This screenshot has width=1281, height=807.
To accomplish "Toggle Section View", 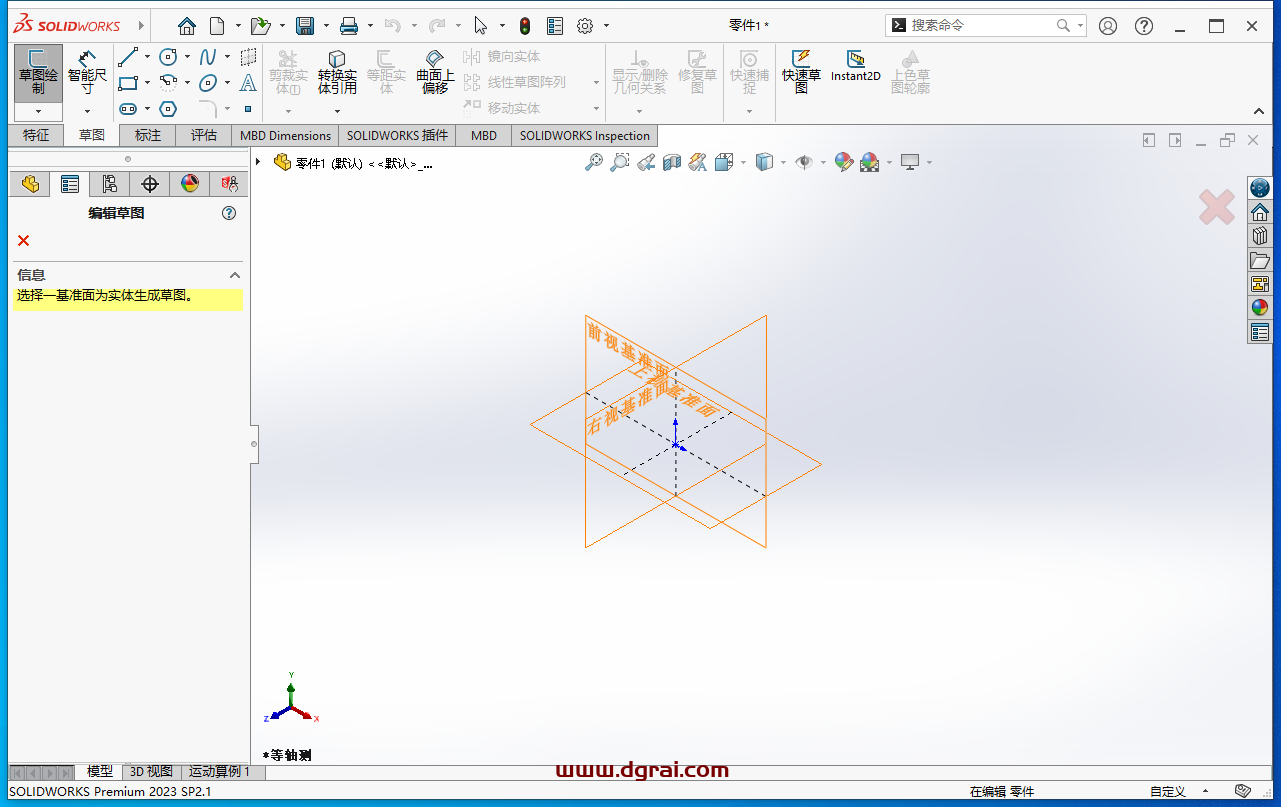I will click(672, 162).
